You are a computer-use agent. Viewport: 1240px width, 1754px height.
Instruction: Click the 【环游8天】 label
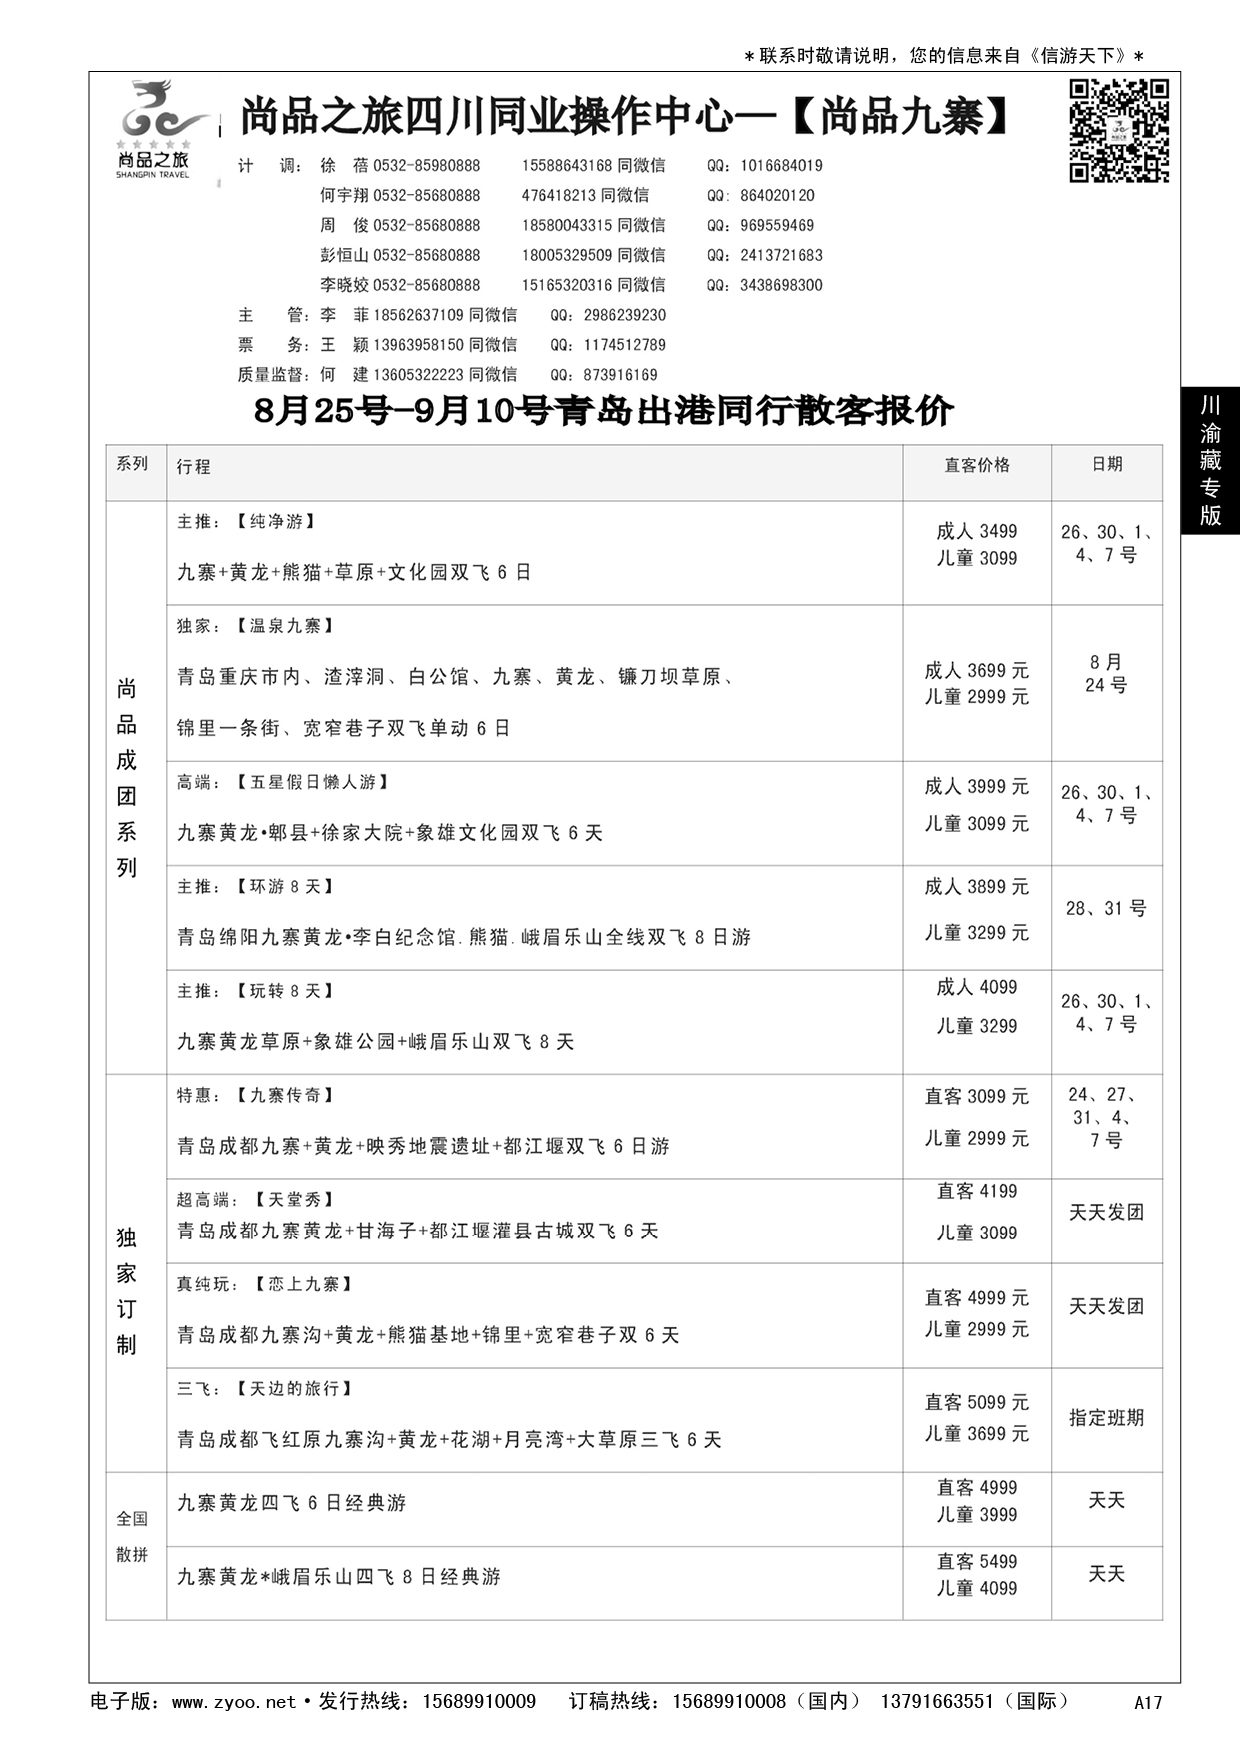(x=284, y=887)
